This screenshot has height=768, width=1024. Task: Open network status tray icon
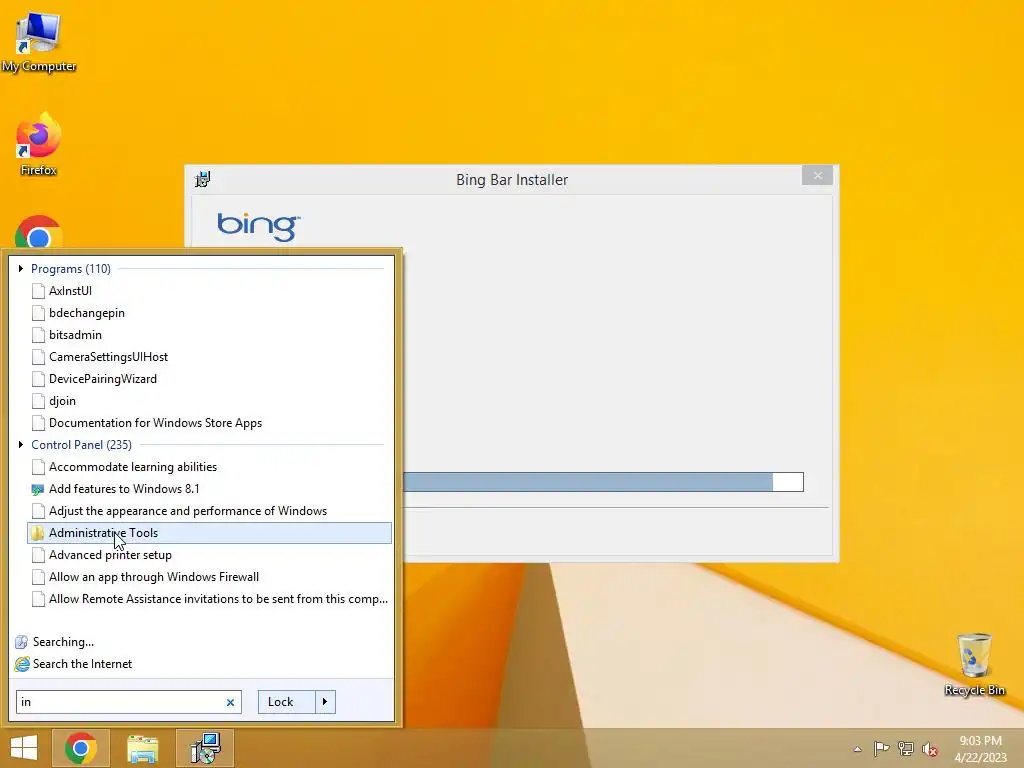tap(906, 748)
